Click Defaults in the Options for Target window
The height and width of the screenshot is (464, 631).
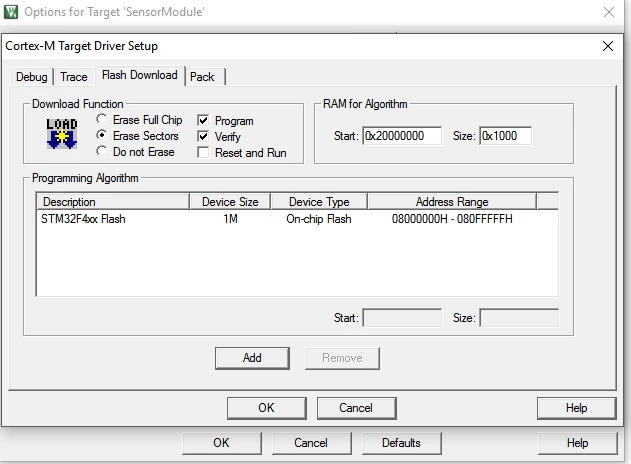pyautogui.click(x=402, y=443)
